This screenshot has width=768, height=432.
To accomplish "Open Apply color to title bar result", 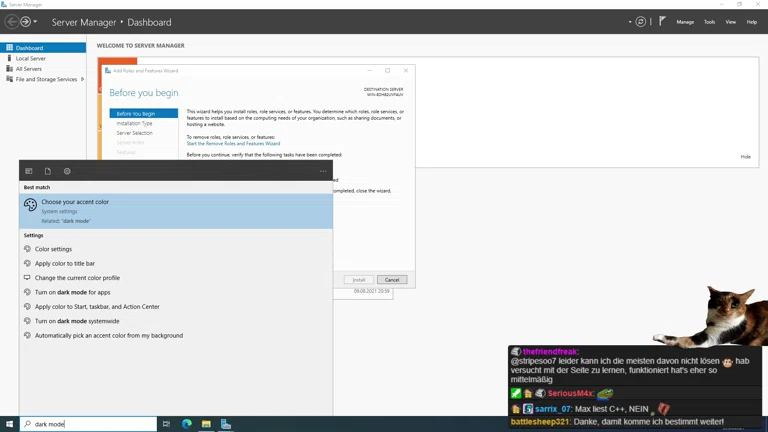I will pyautogui.click(x=176, y=263).
